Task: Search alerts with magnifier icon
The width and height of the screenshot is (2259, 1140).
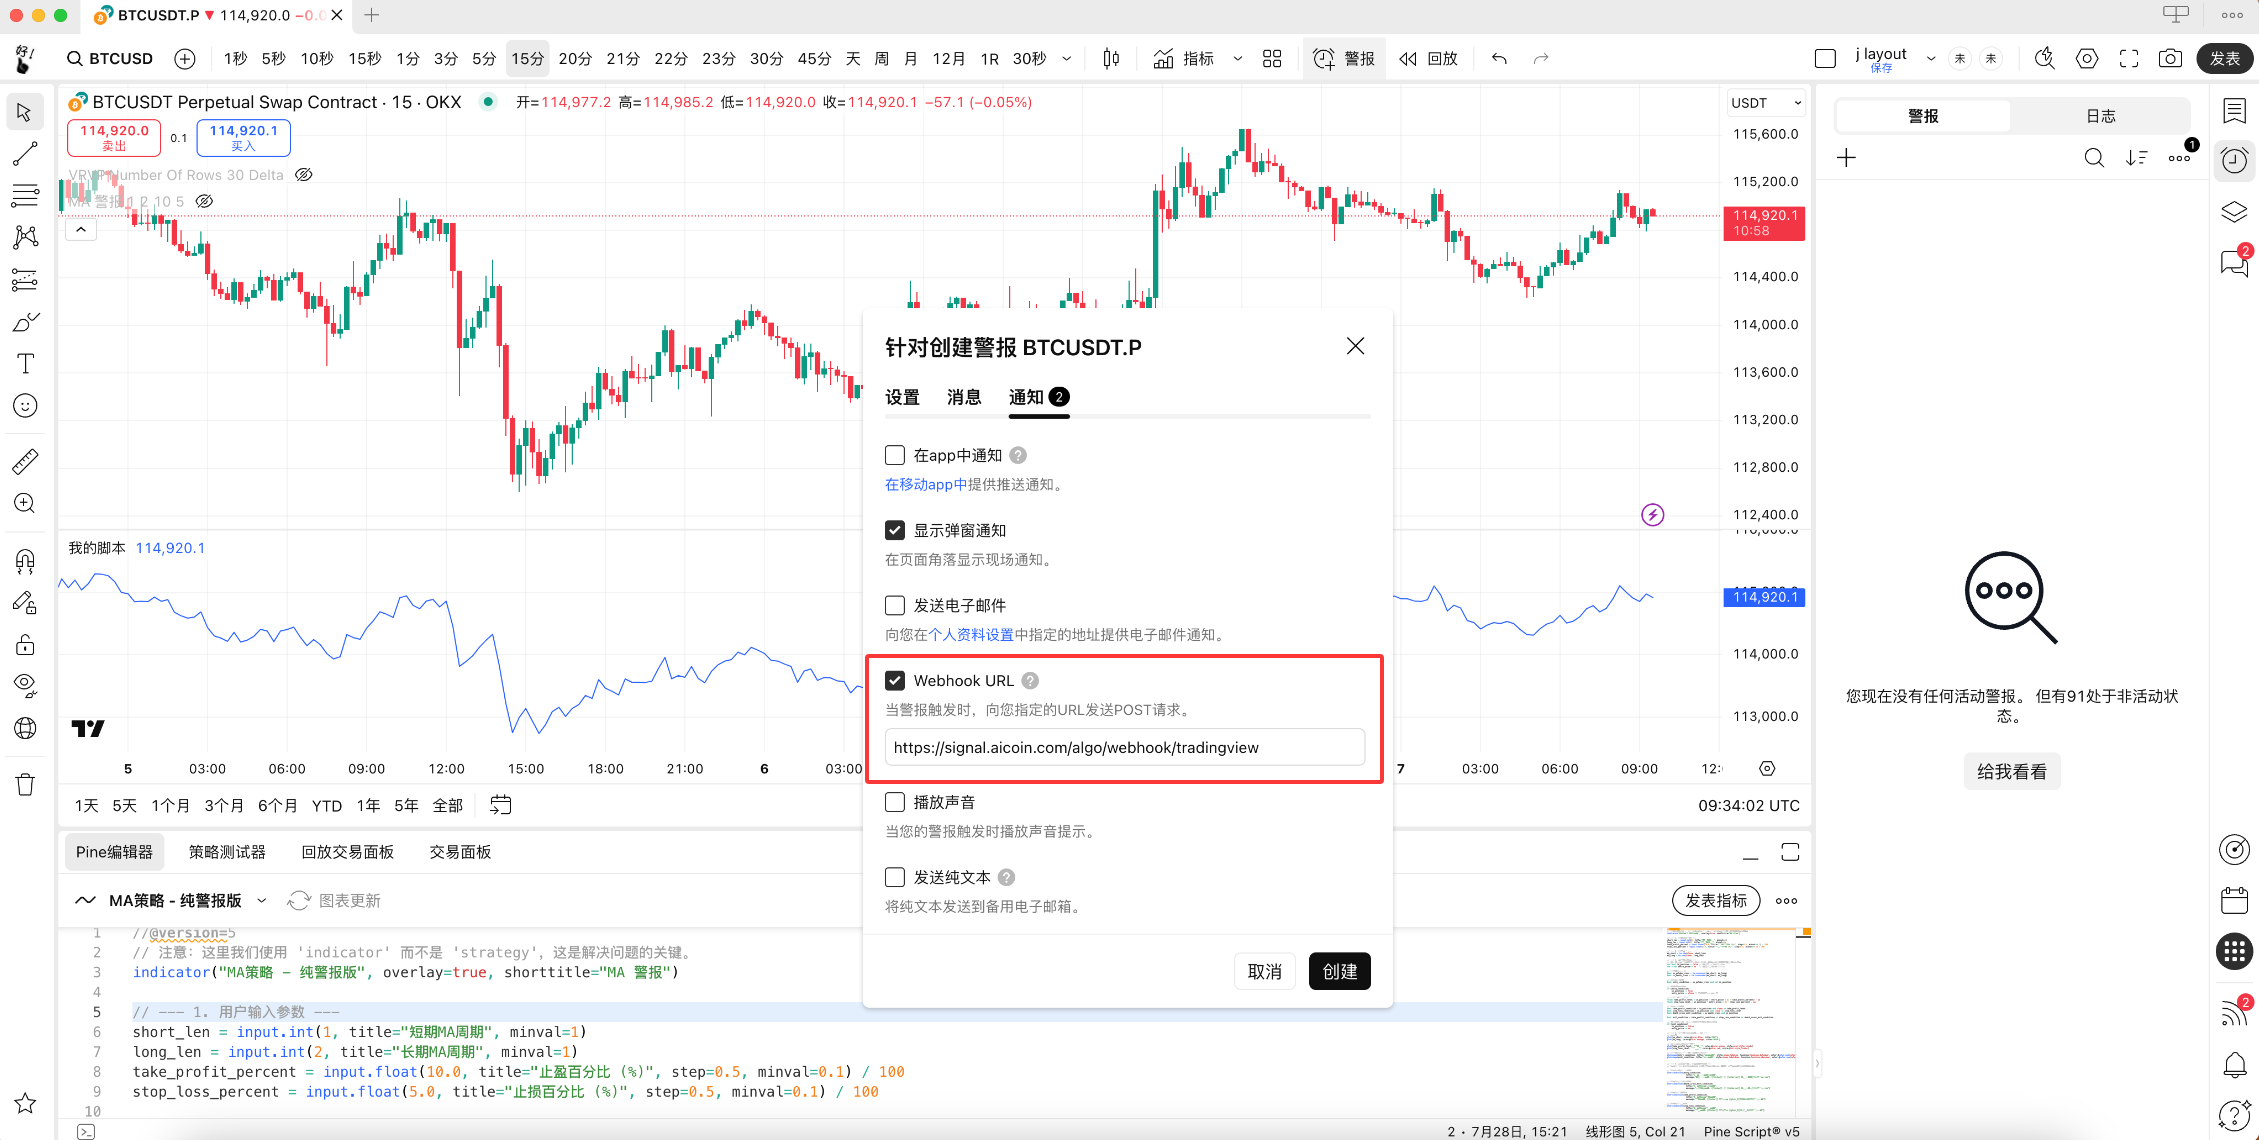Action: pos(2094,158)
